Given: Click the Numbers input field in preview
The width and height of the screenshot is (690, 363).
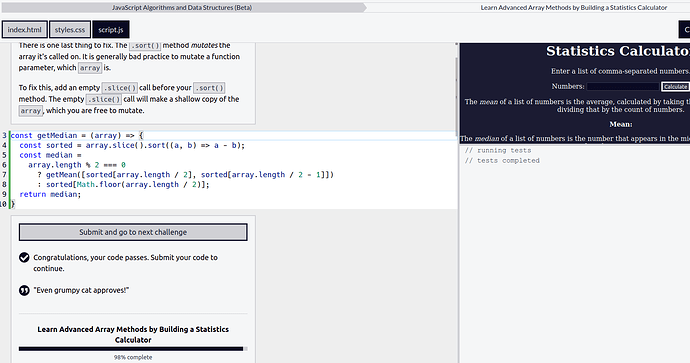Looking at the screenshot, I should [x=623, y=87].
